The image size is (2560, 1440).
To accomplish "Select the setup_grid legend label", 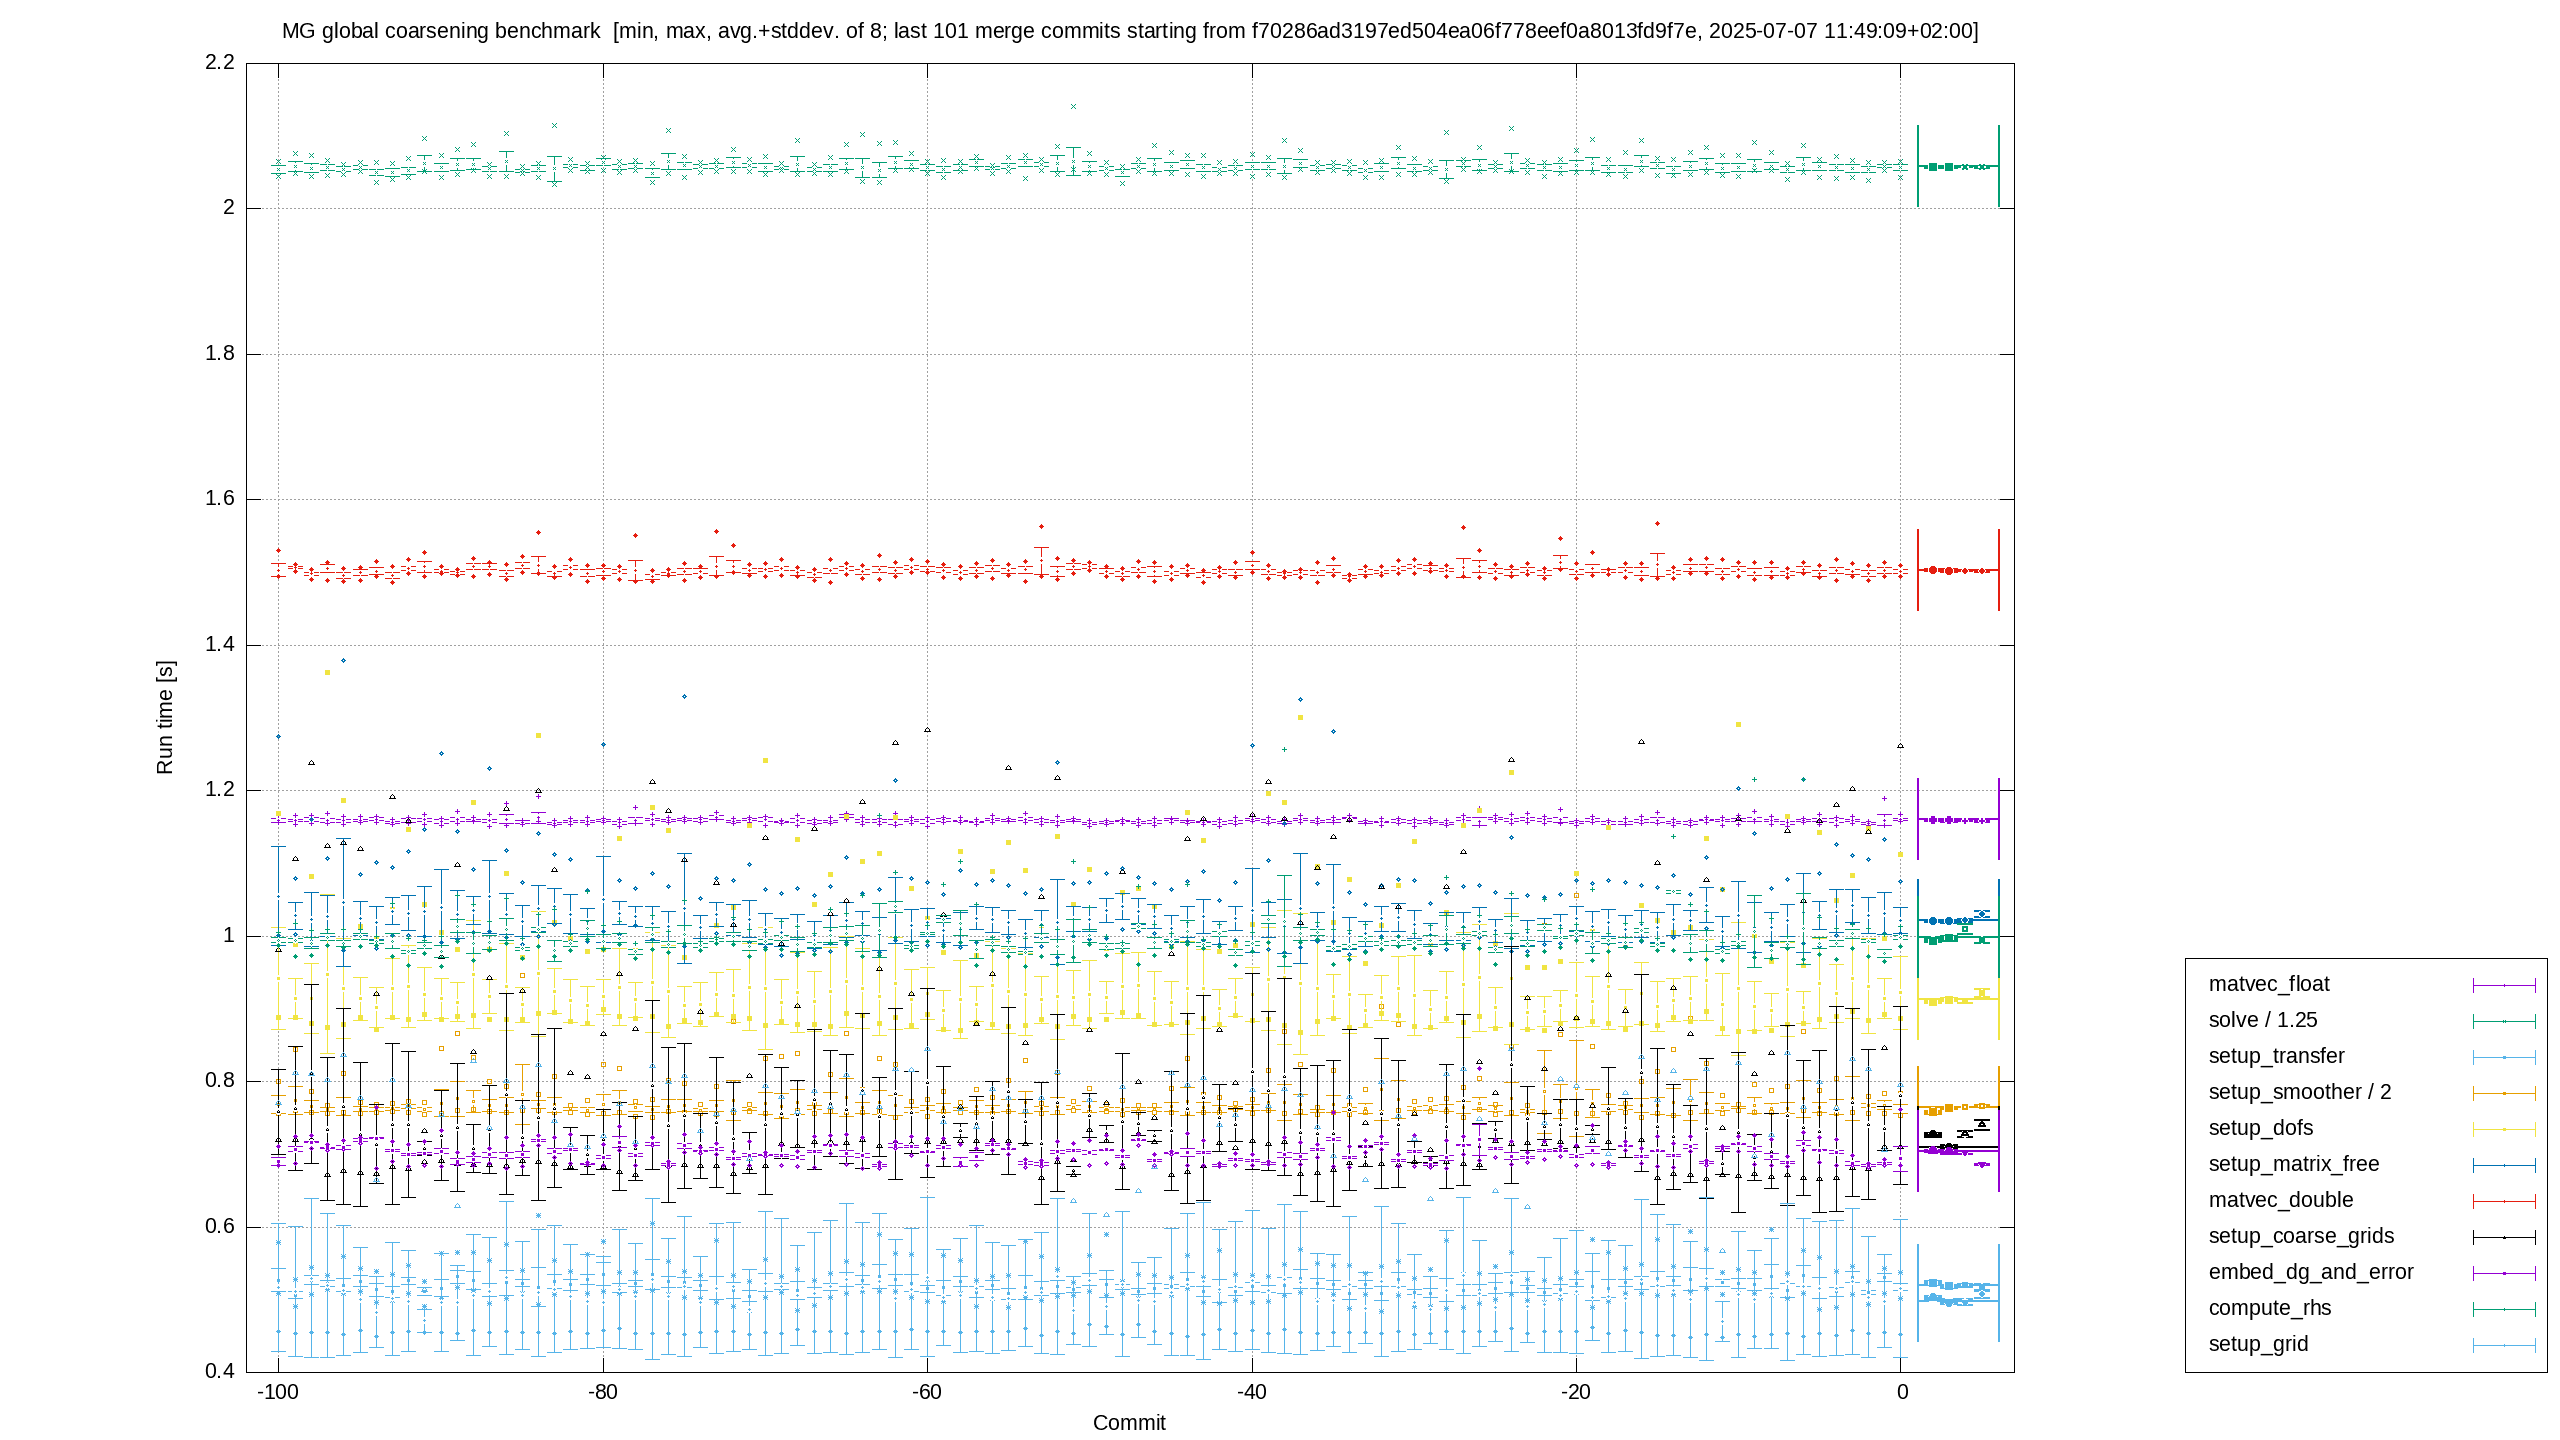I will pos(2258,1344).
